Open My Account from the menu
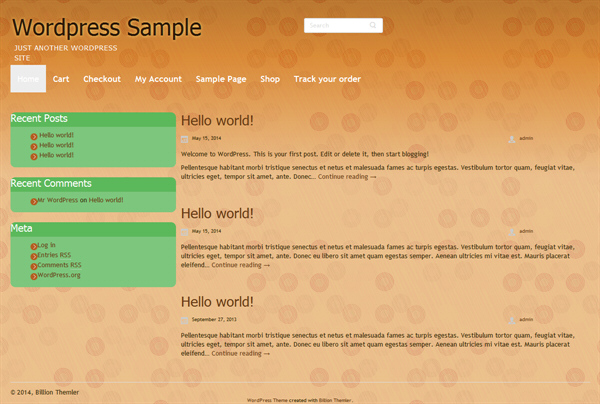600x404 pixels. click(x=158, y=79)
